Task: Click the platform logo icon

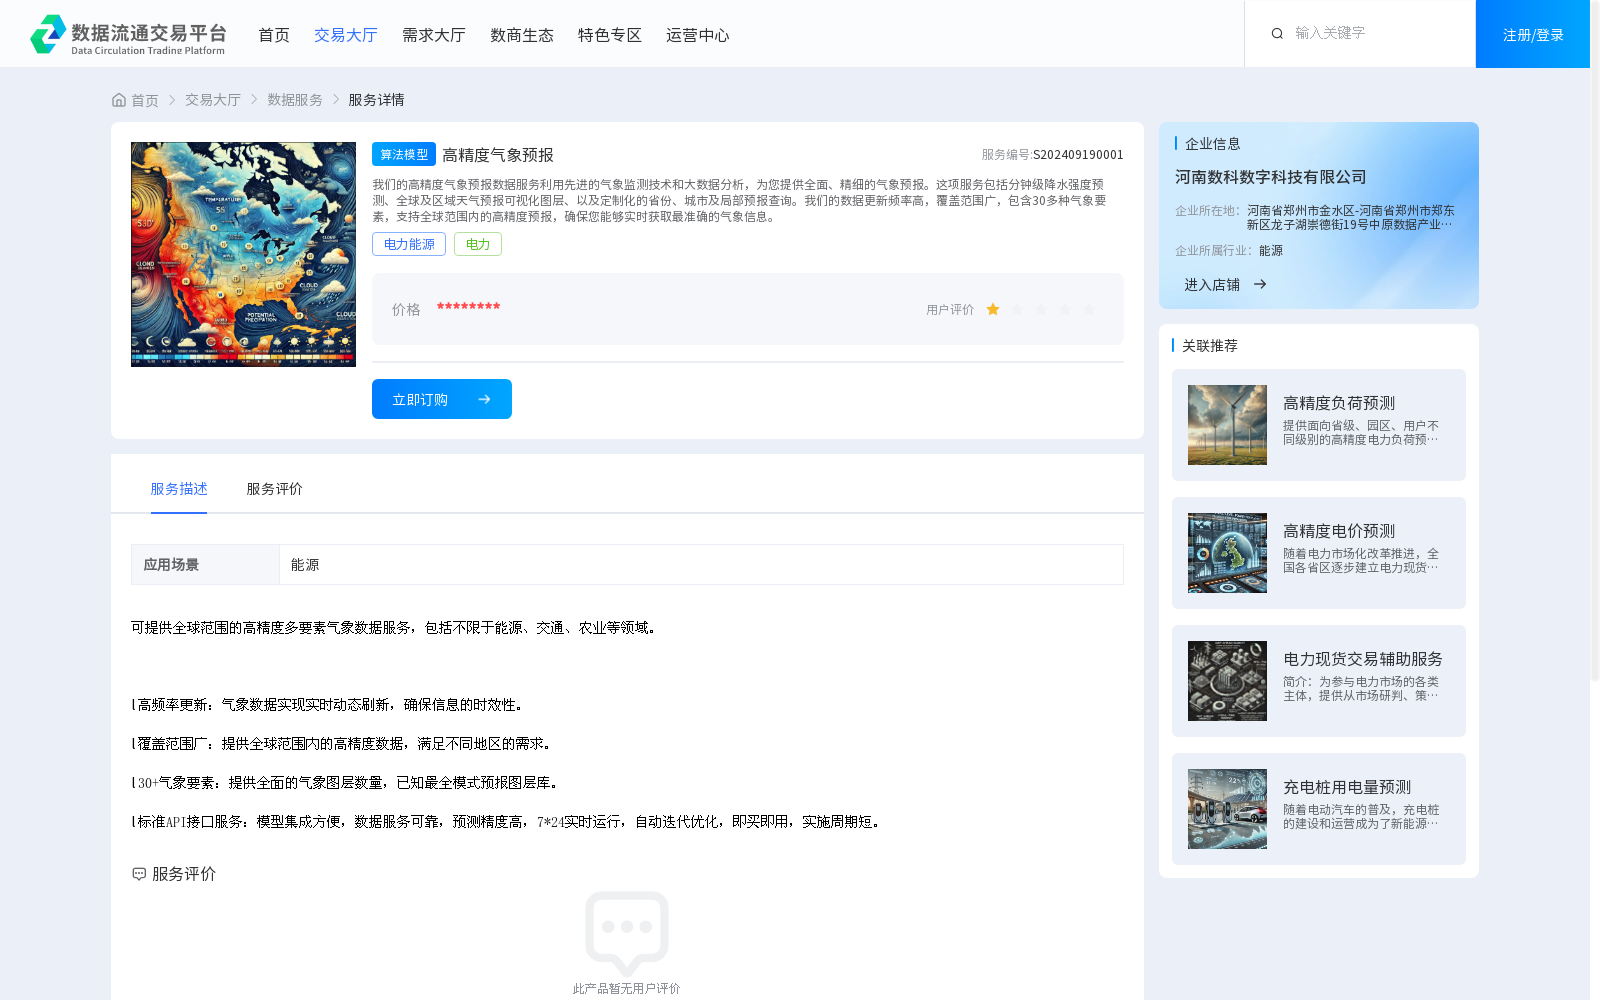Action: (48, 34)
